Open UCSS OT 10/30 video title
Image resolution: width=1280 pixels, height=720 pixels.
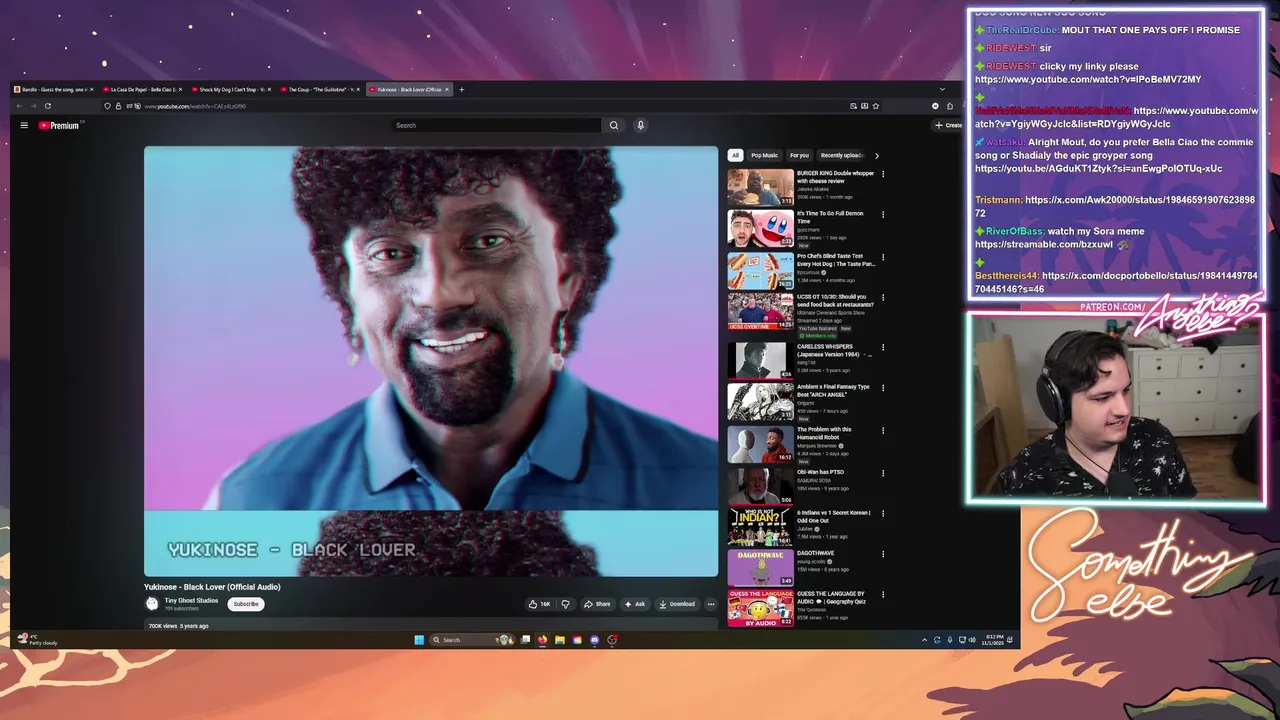(x=833, y=300)
